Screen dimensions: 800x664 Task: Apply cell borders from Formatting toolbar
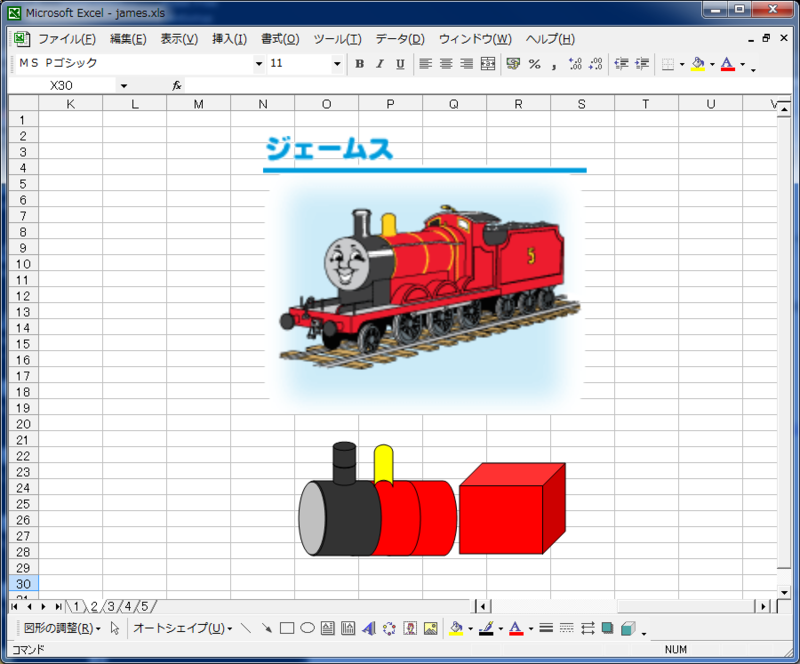click(x=667, y=64)
